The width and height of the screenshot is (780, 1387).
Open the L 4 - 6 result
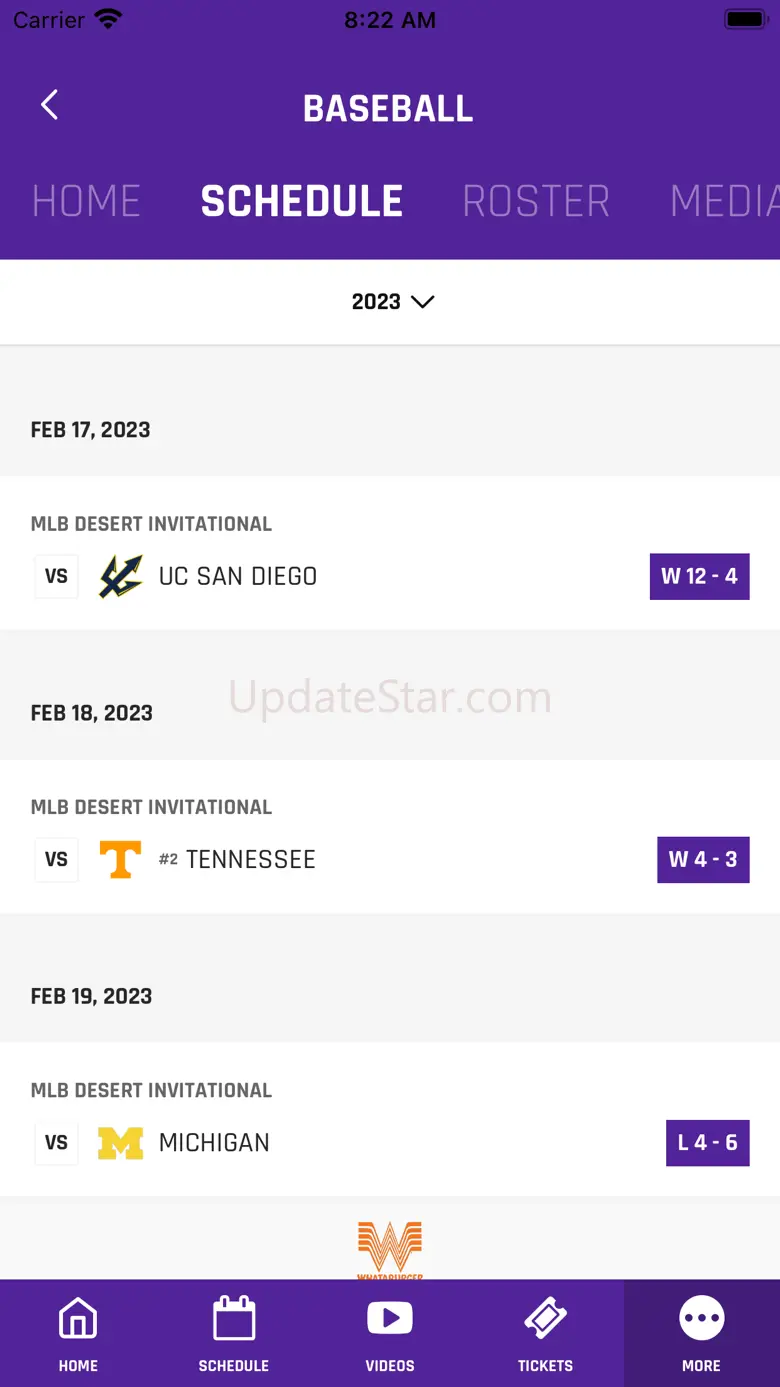[707, 1143]
